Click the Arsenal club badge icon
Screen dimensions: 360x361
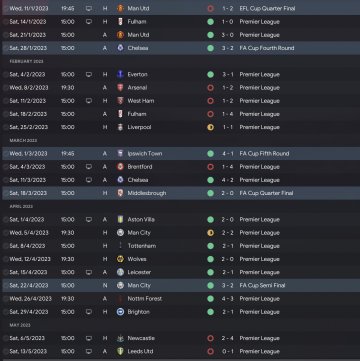pyautogui.click(x=120, y=88)
